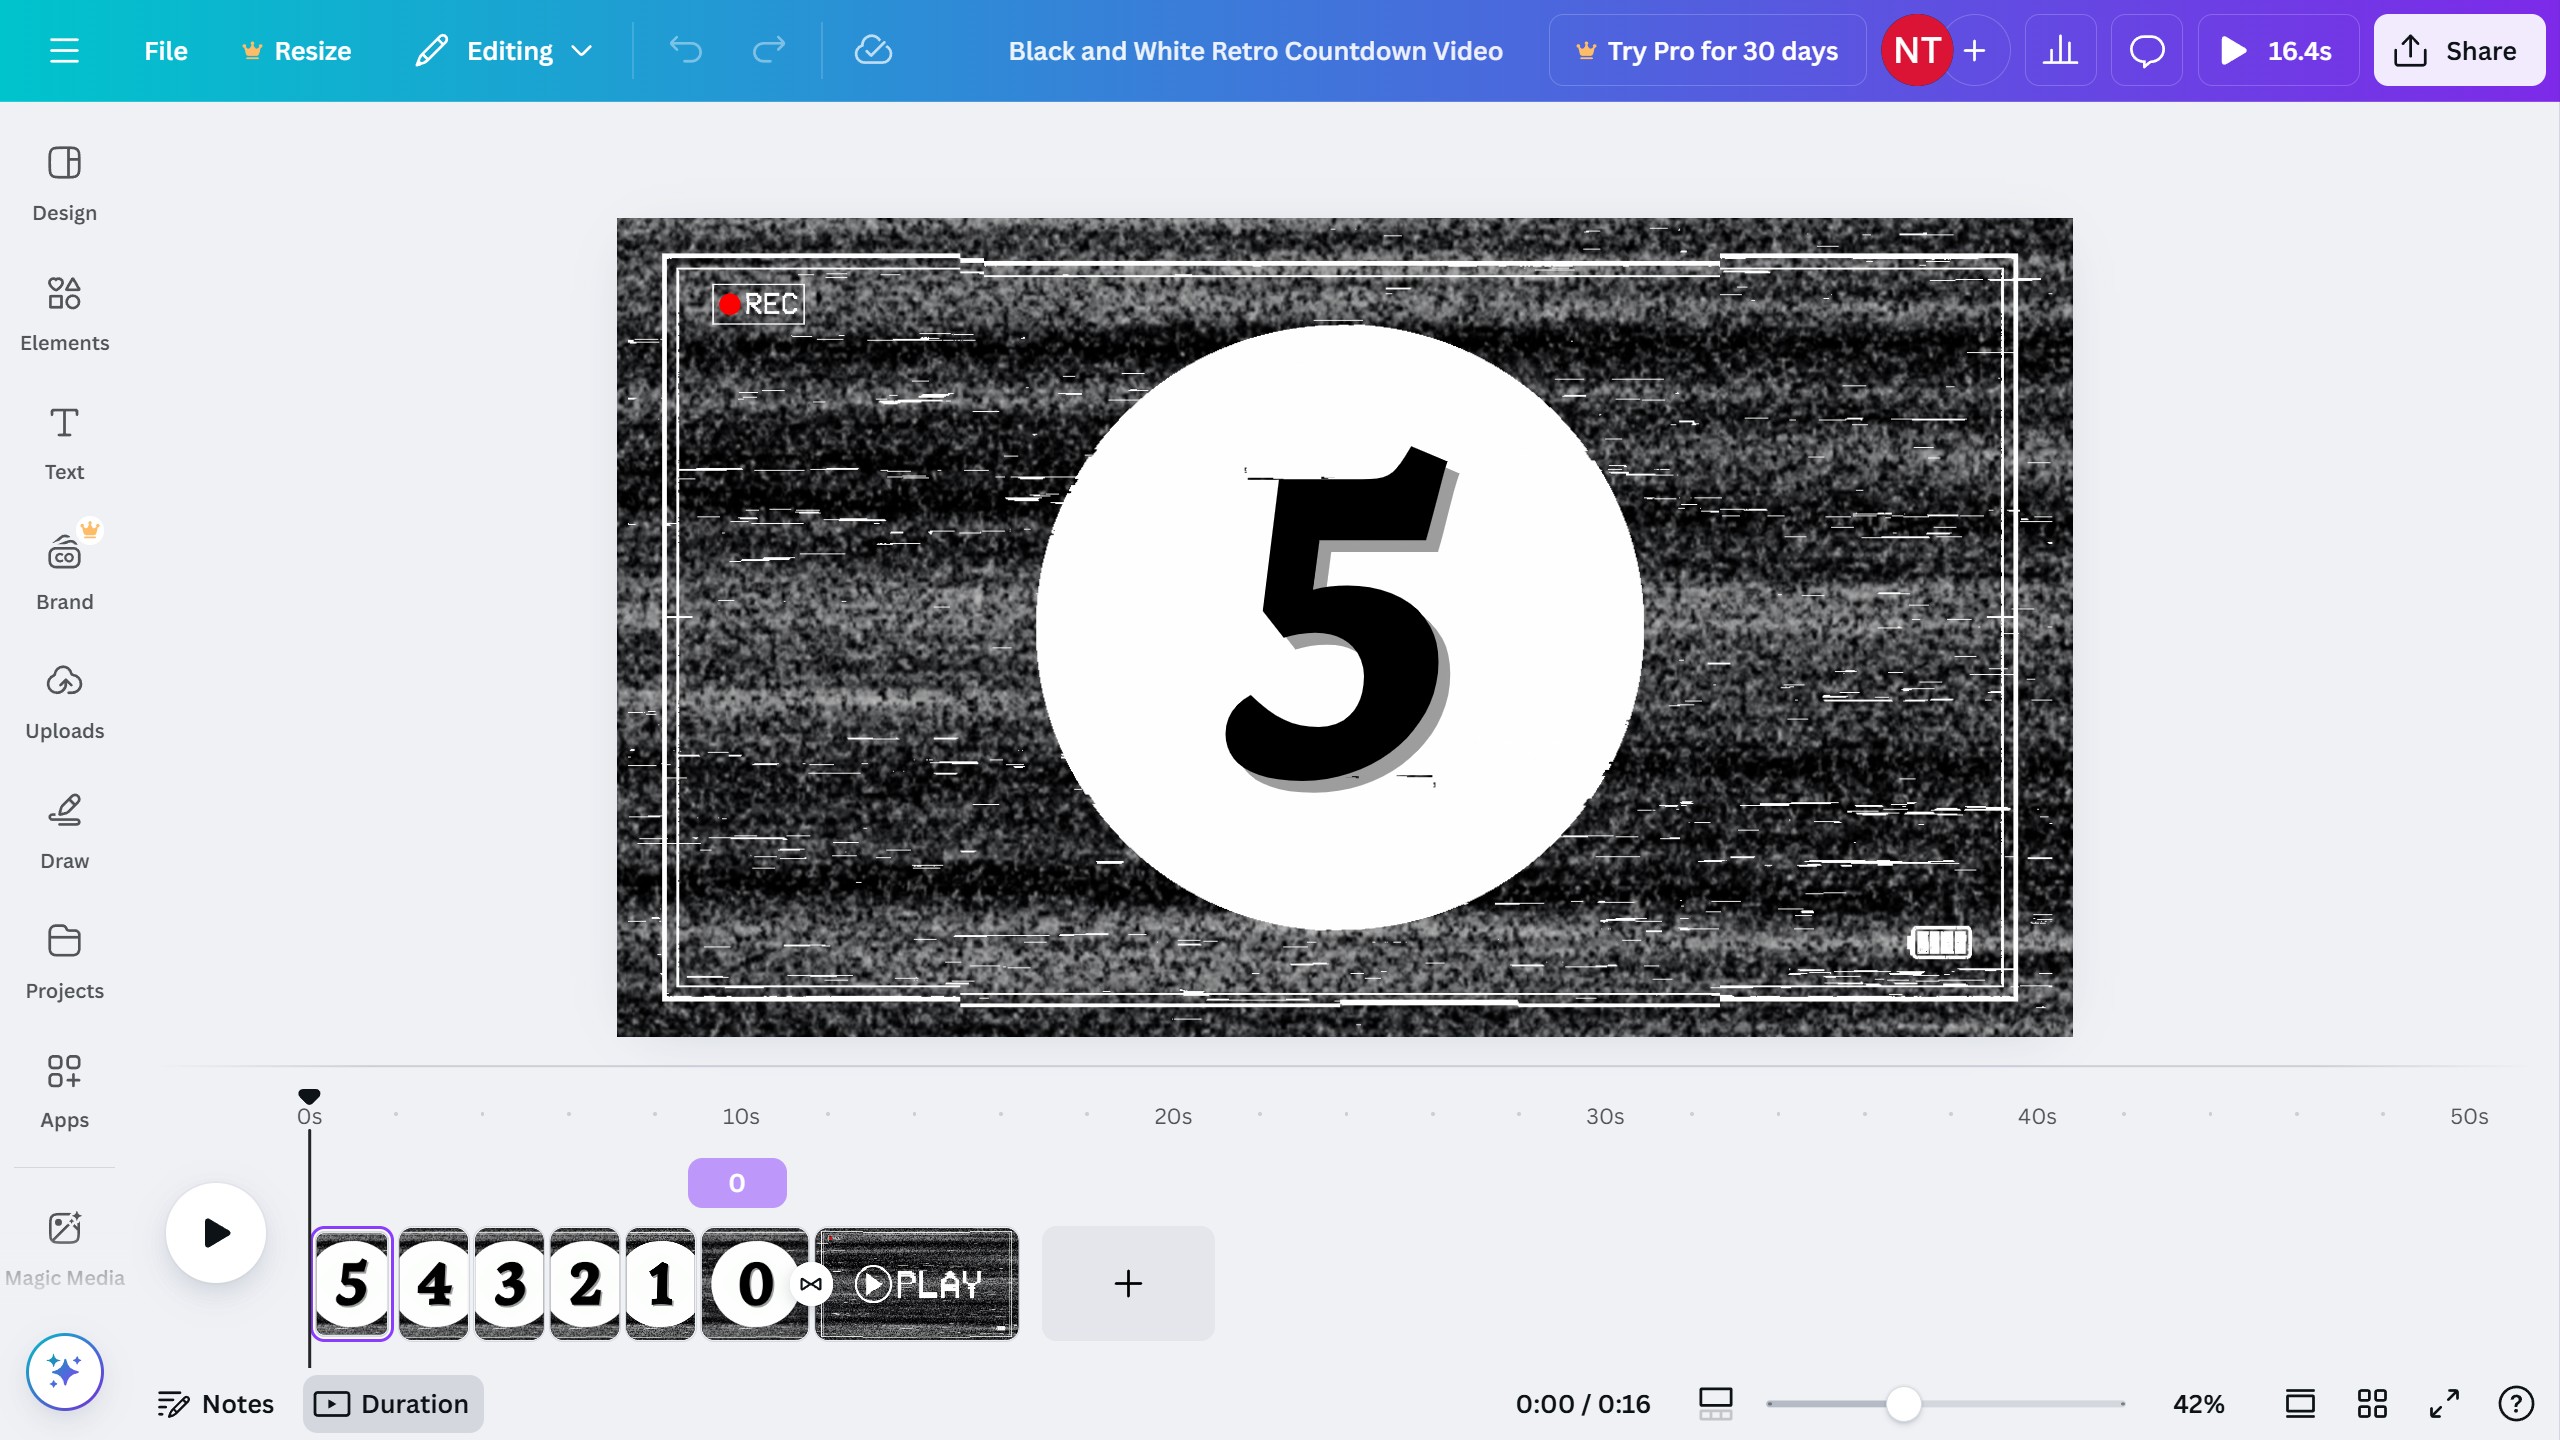Open the Resize menu
This screenshot has height=1440, width=2560.
click(296, 50)
